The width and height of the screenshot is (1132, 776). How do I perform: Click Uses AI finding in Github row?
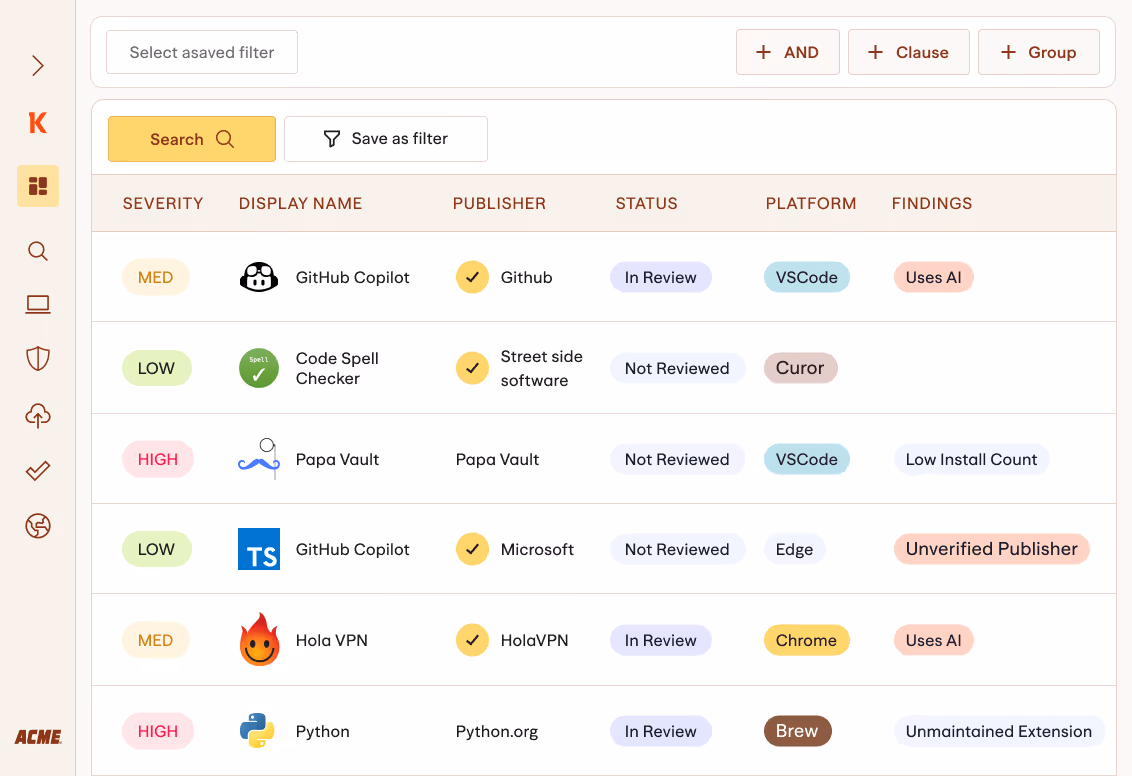pos(933,277)
